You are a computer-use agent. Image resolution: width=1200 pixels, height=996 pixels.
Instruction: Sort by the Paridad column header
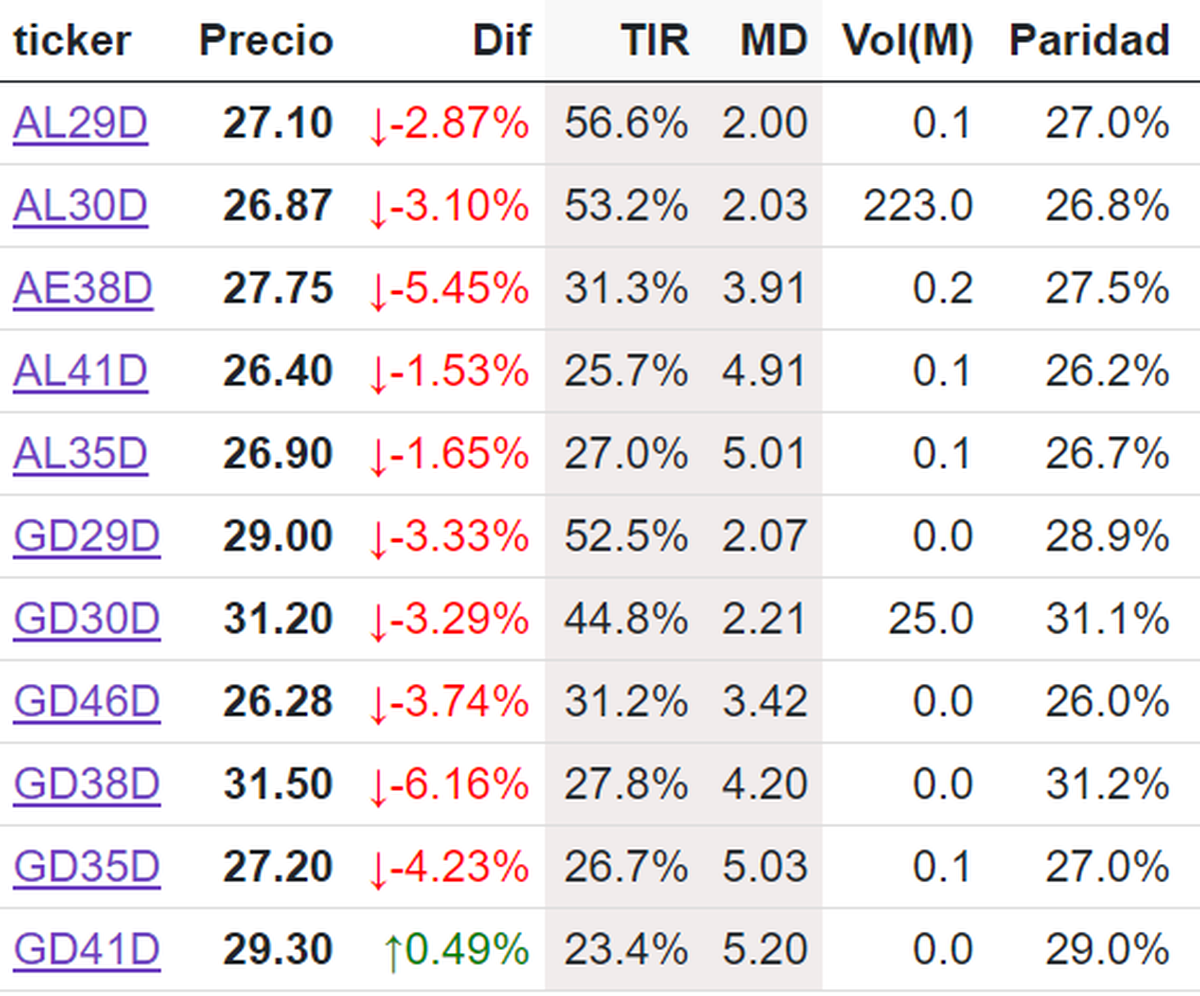click(1089, 41)
